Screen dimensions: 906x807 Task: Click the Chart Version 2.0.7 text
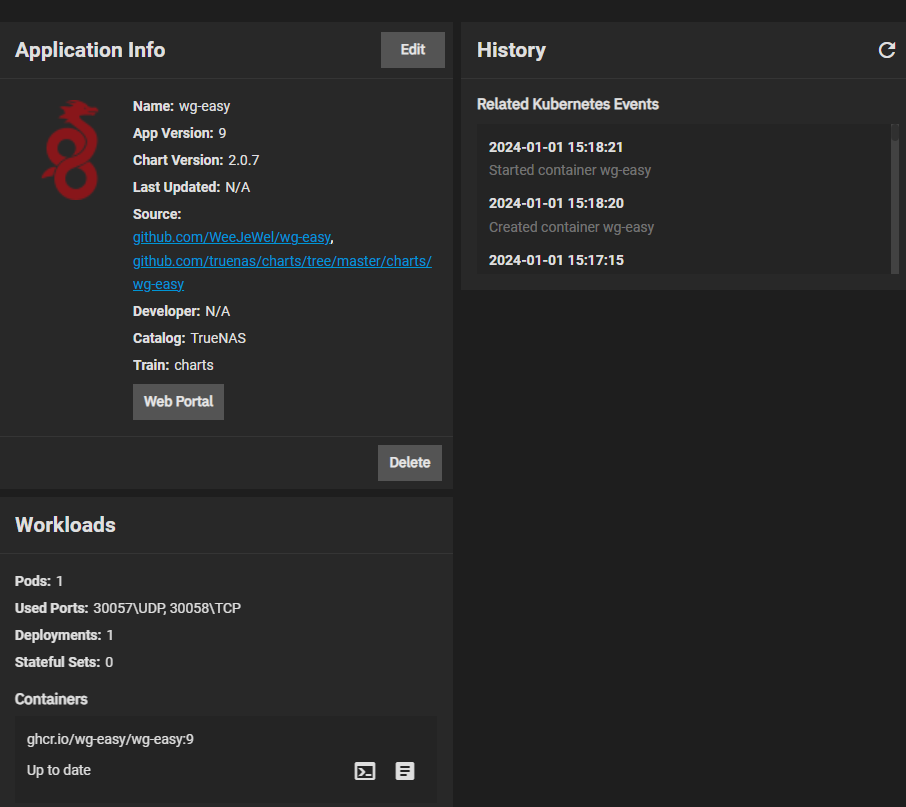(x=244, y=160)
